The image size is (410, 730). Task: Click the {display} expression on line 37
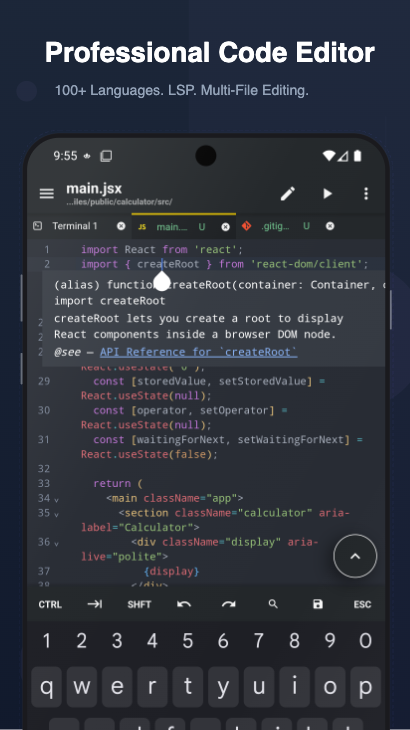point(172,571)
